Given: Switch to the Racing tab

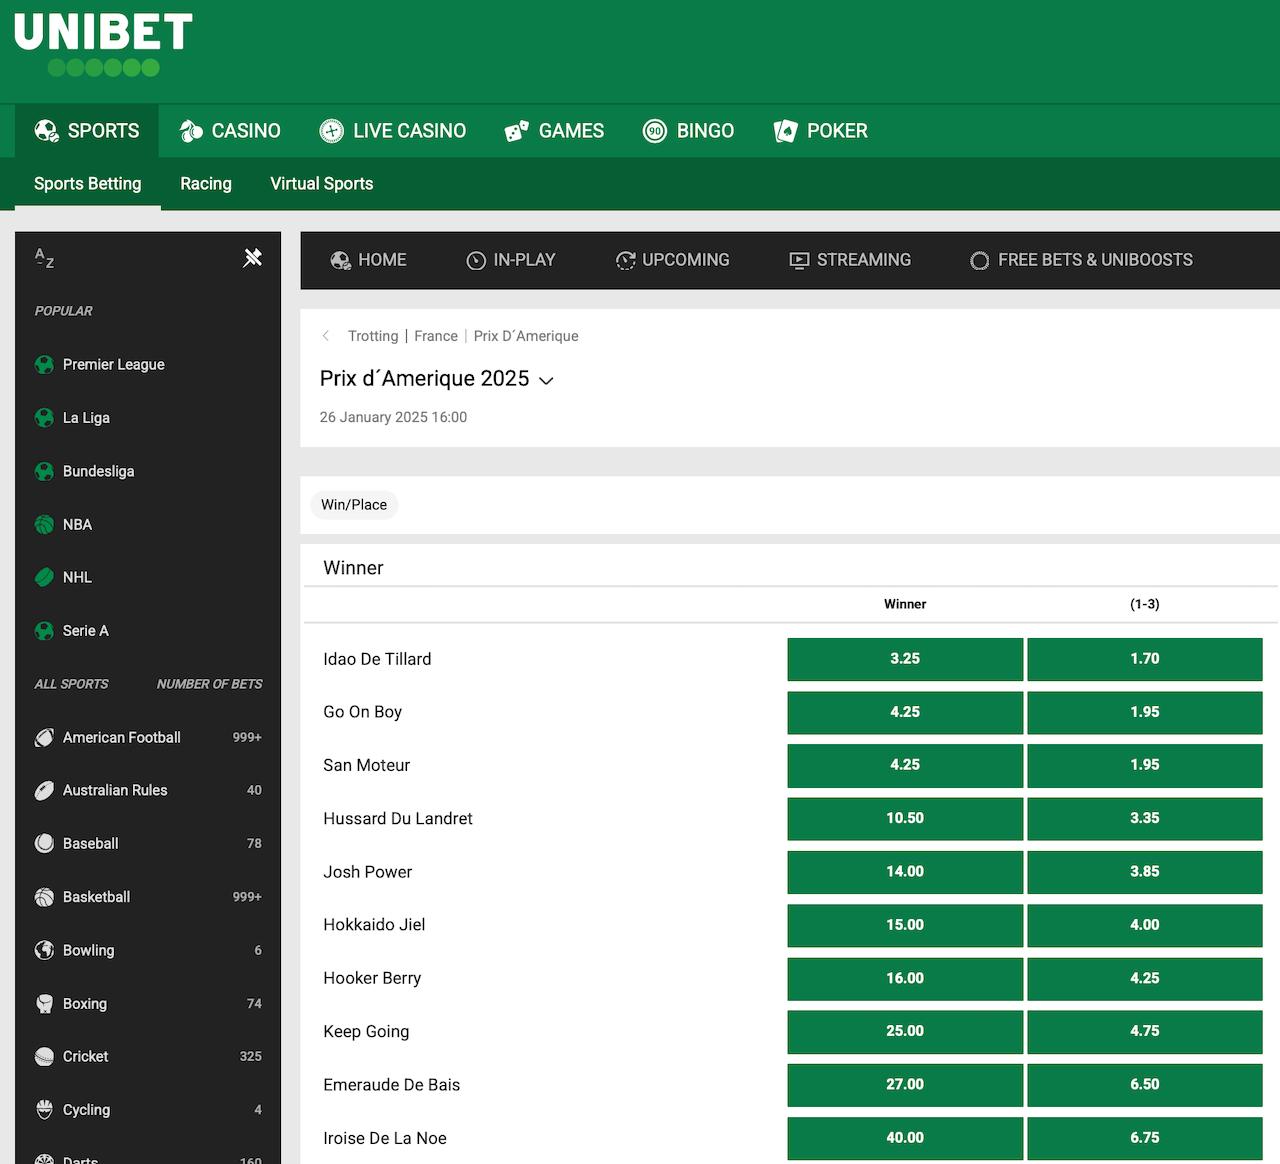Looking at the screenshot, I should [206, 184].
